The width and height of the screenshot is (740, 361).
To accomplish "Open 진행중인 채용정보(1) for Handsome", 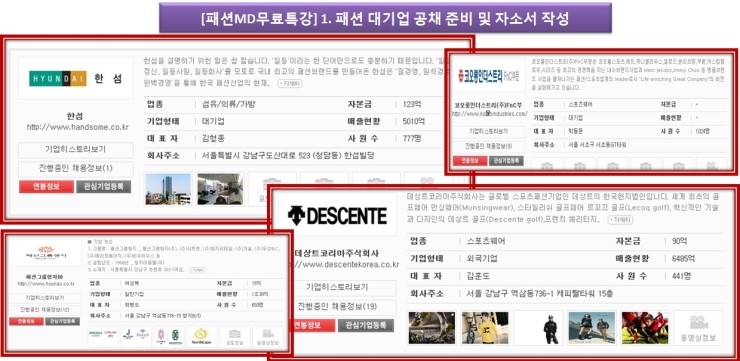I will pos(76,168).
